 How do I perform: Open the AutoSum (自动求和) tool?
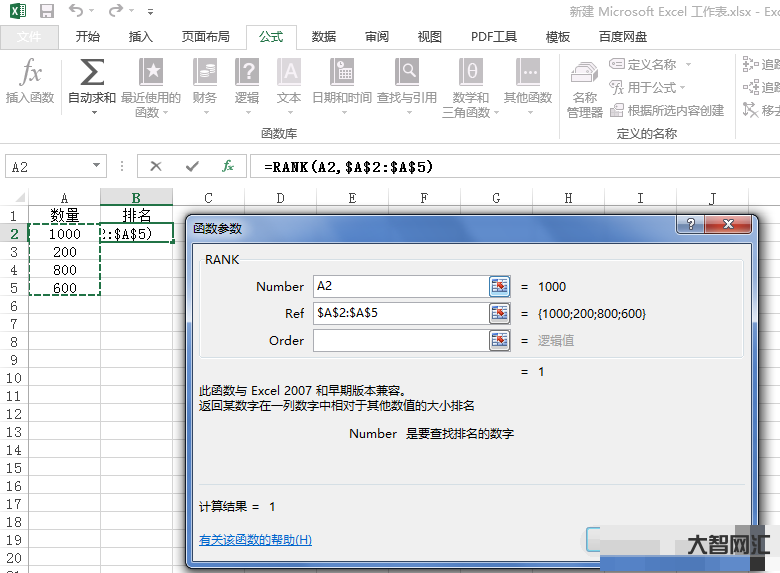(91, 80)
